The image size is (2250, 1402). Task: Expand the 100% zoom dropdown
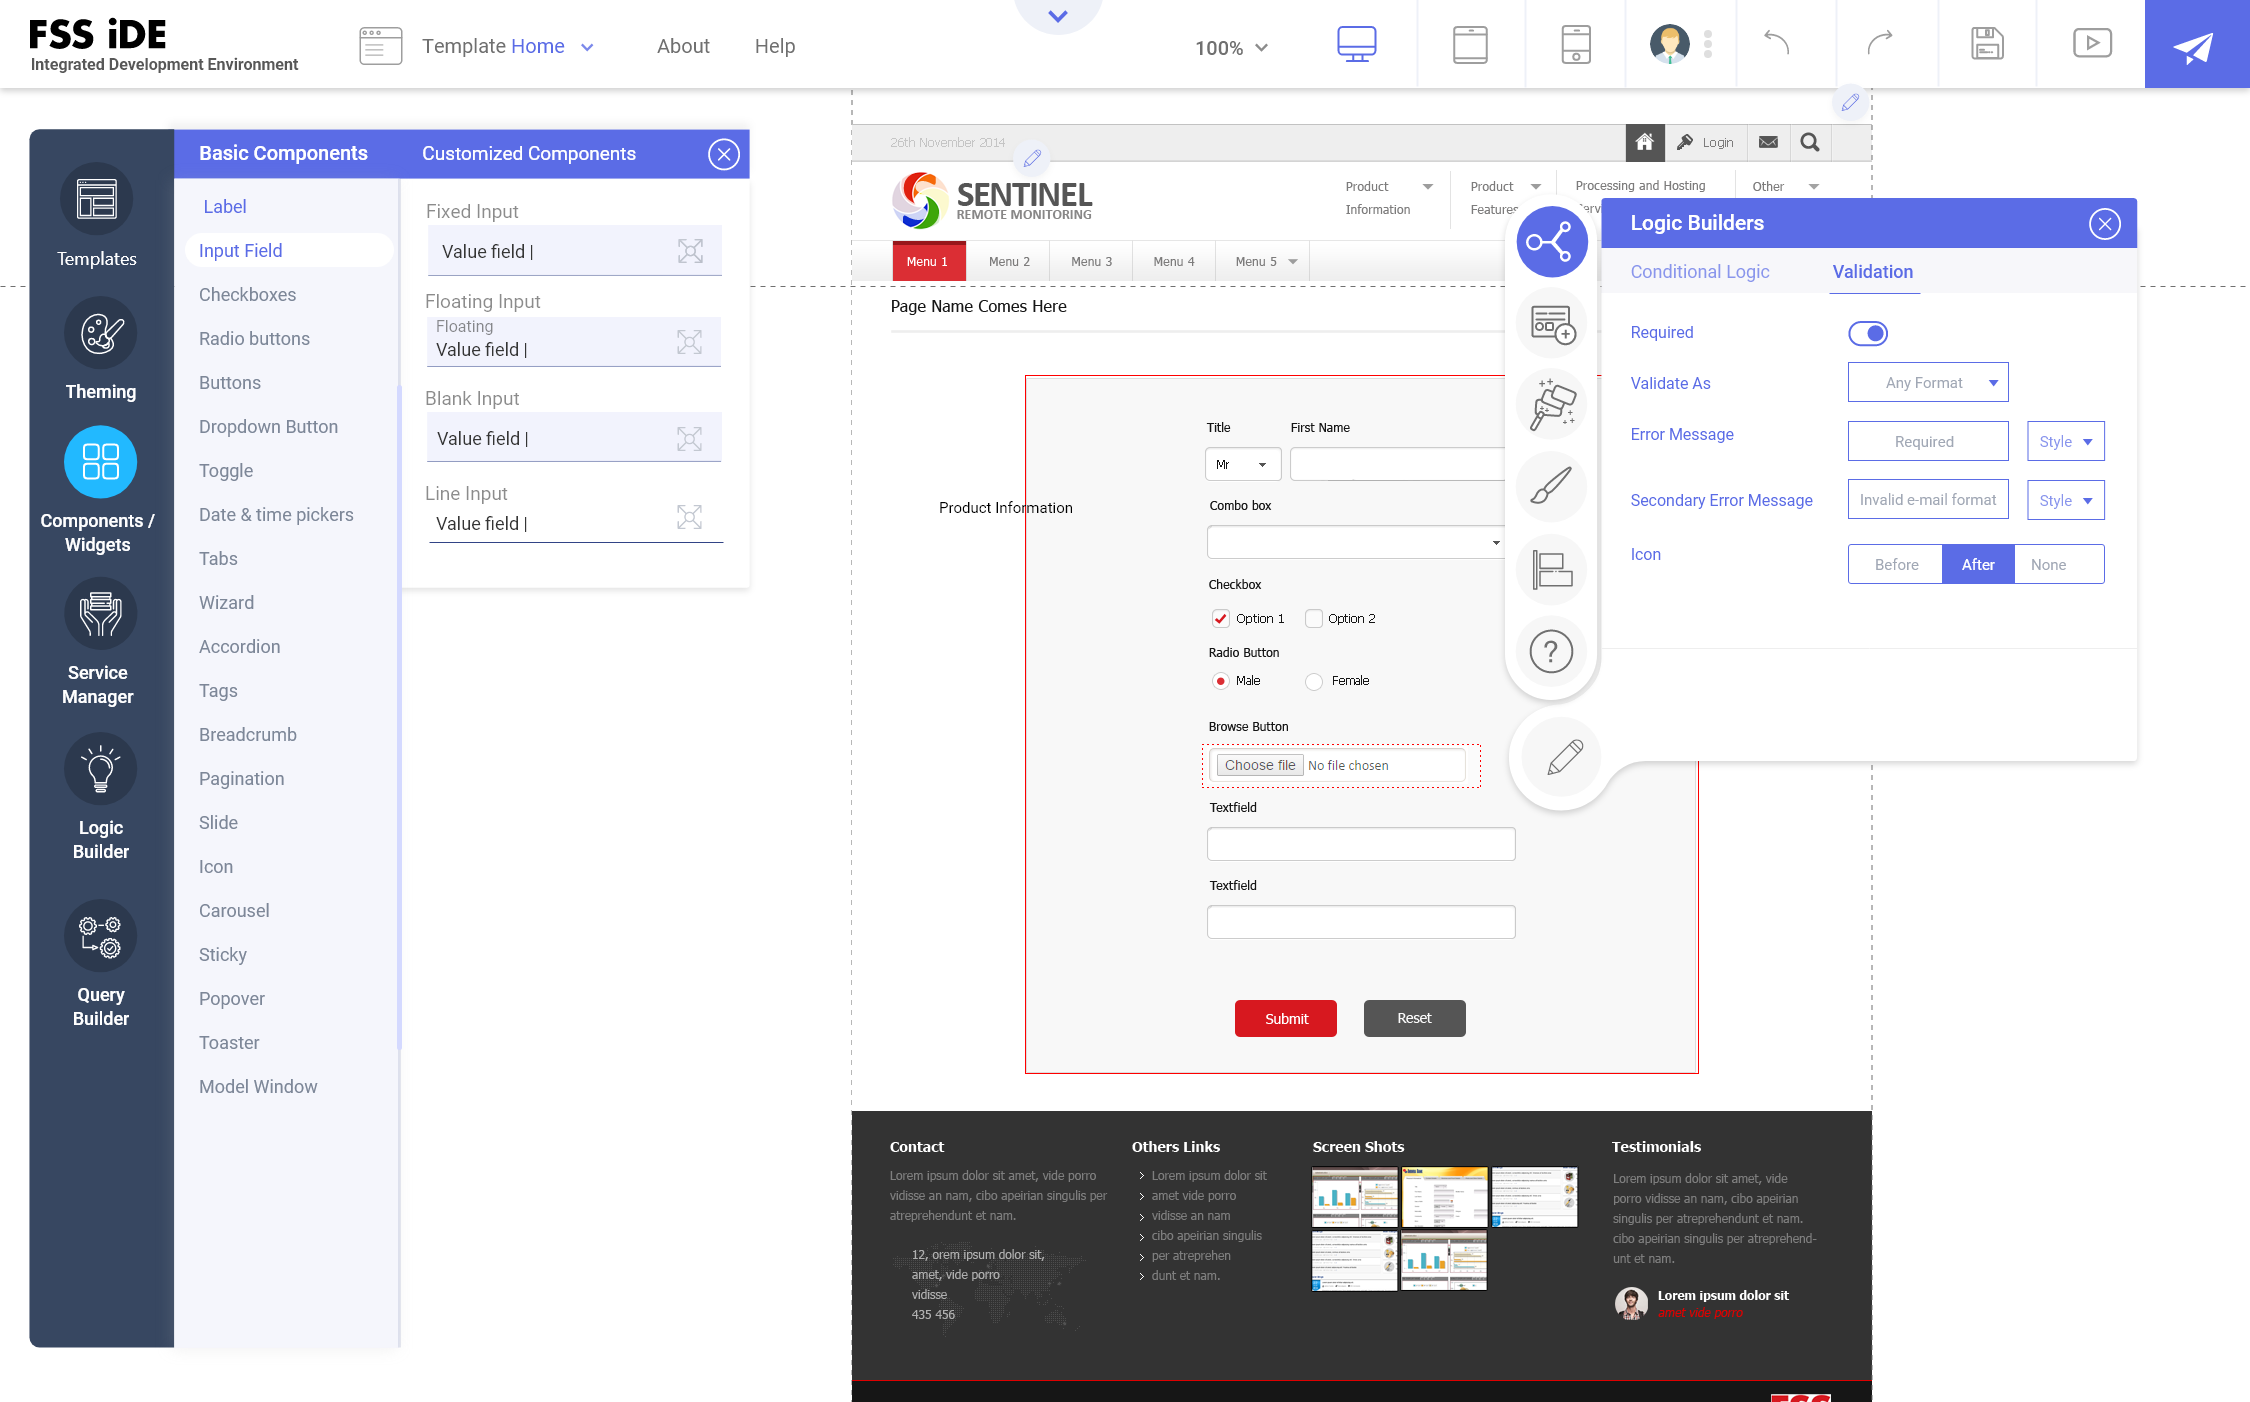tap(1232, 48)
